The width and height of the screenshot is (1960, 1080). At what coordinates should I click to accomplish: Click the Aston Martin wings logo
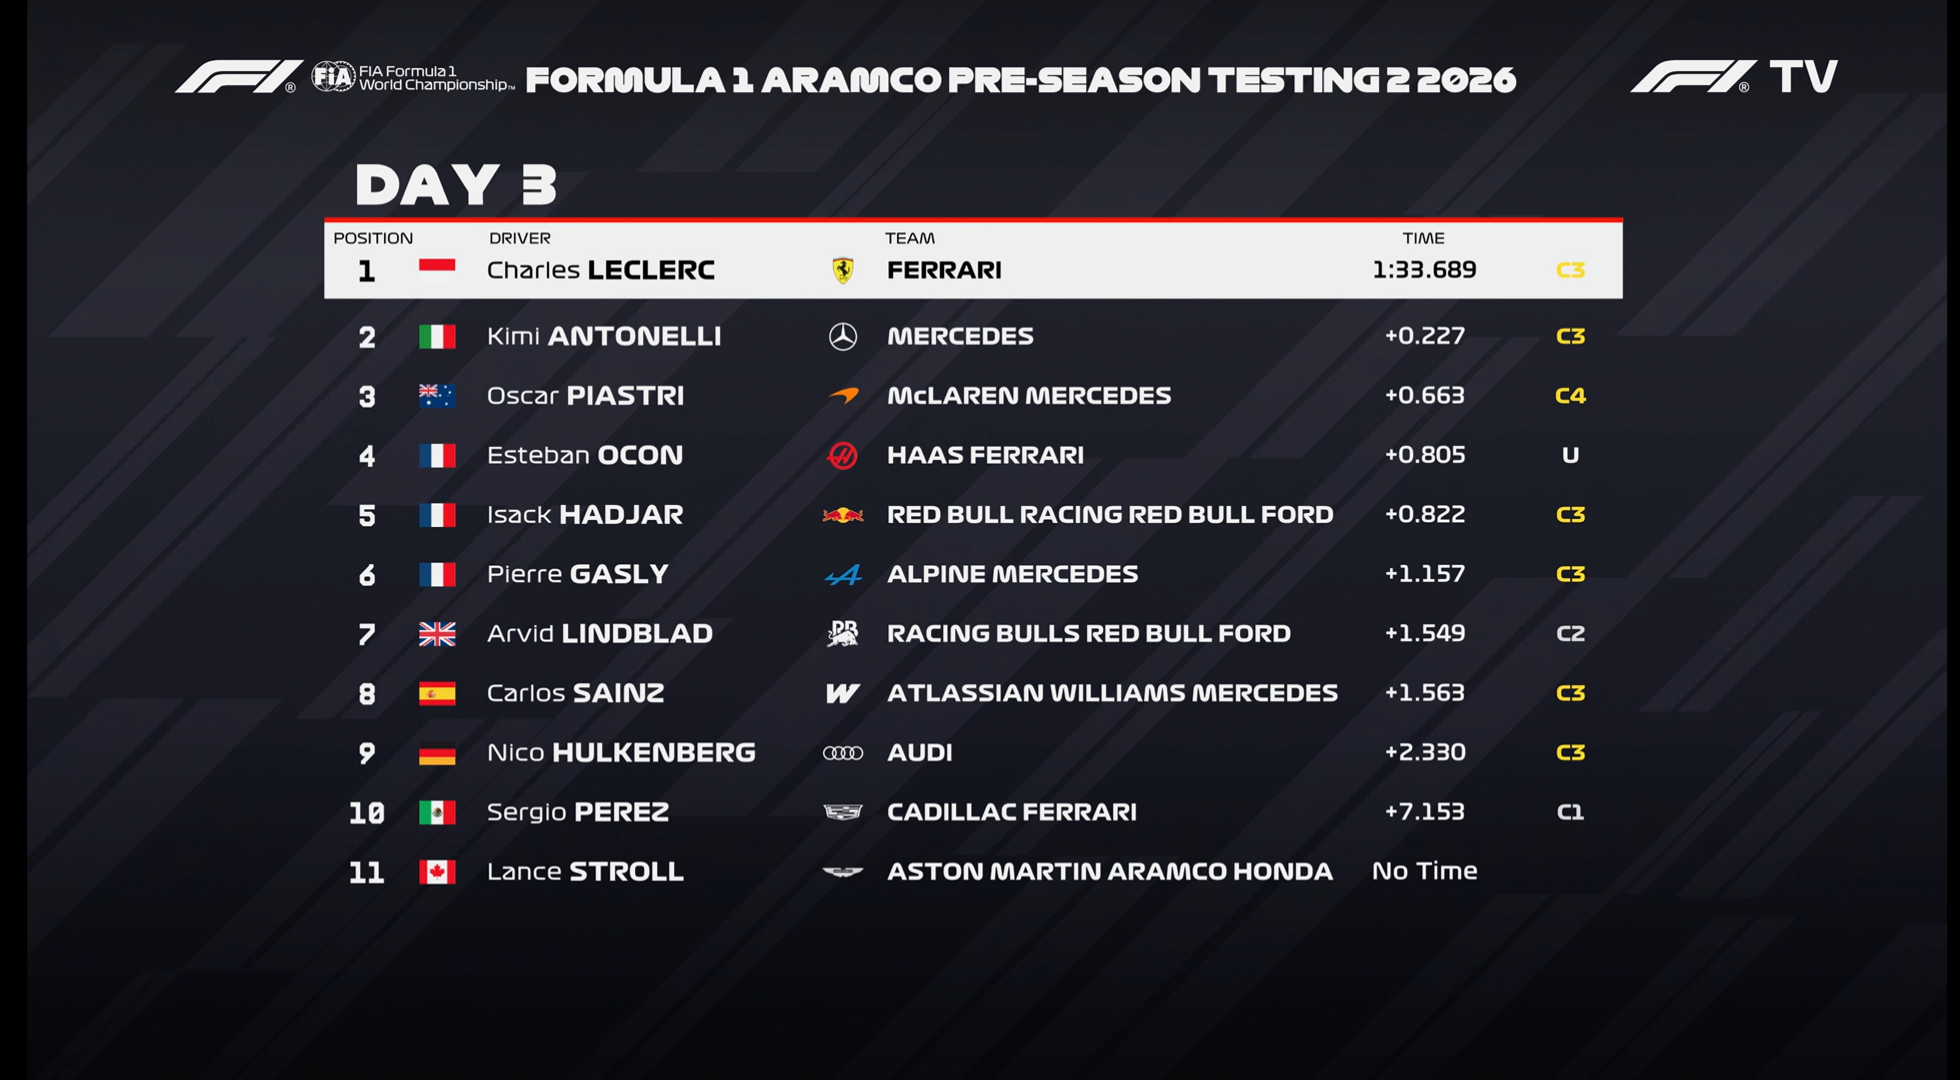[843, 872]
